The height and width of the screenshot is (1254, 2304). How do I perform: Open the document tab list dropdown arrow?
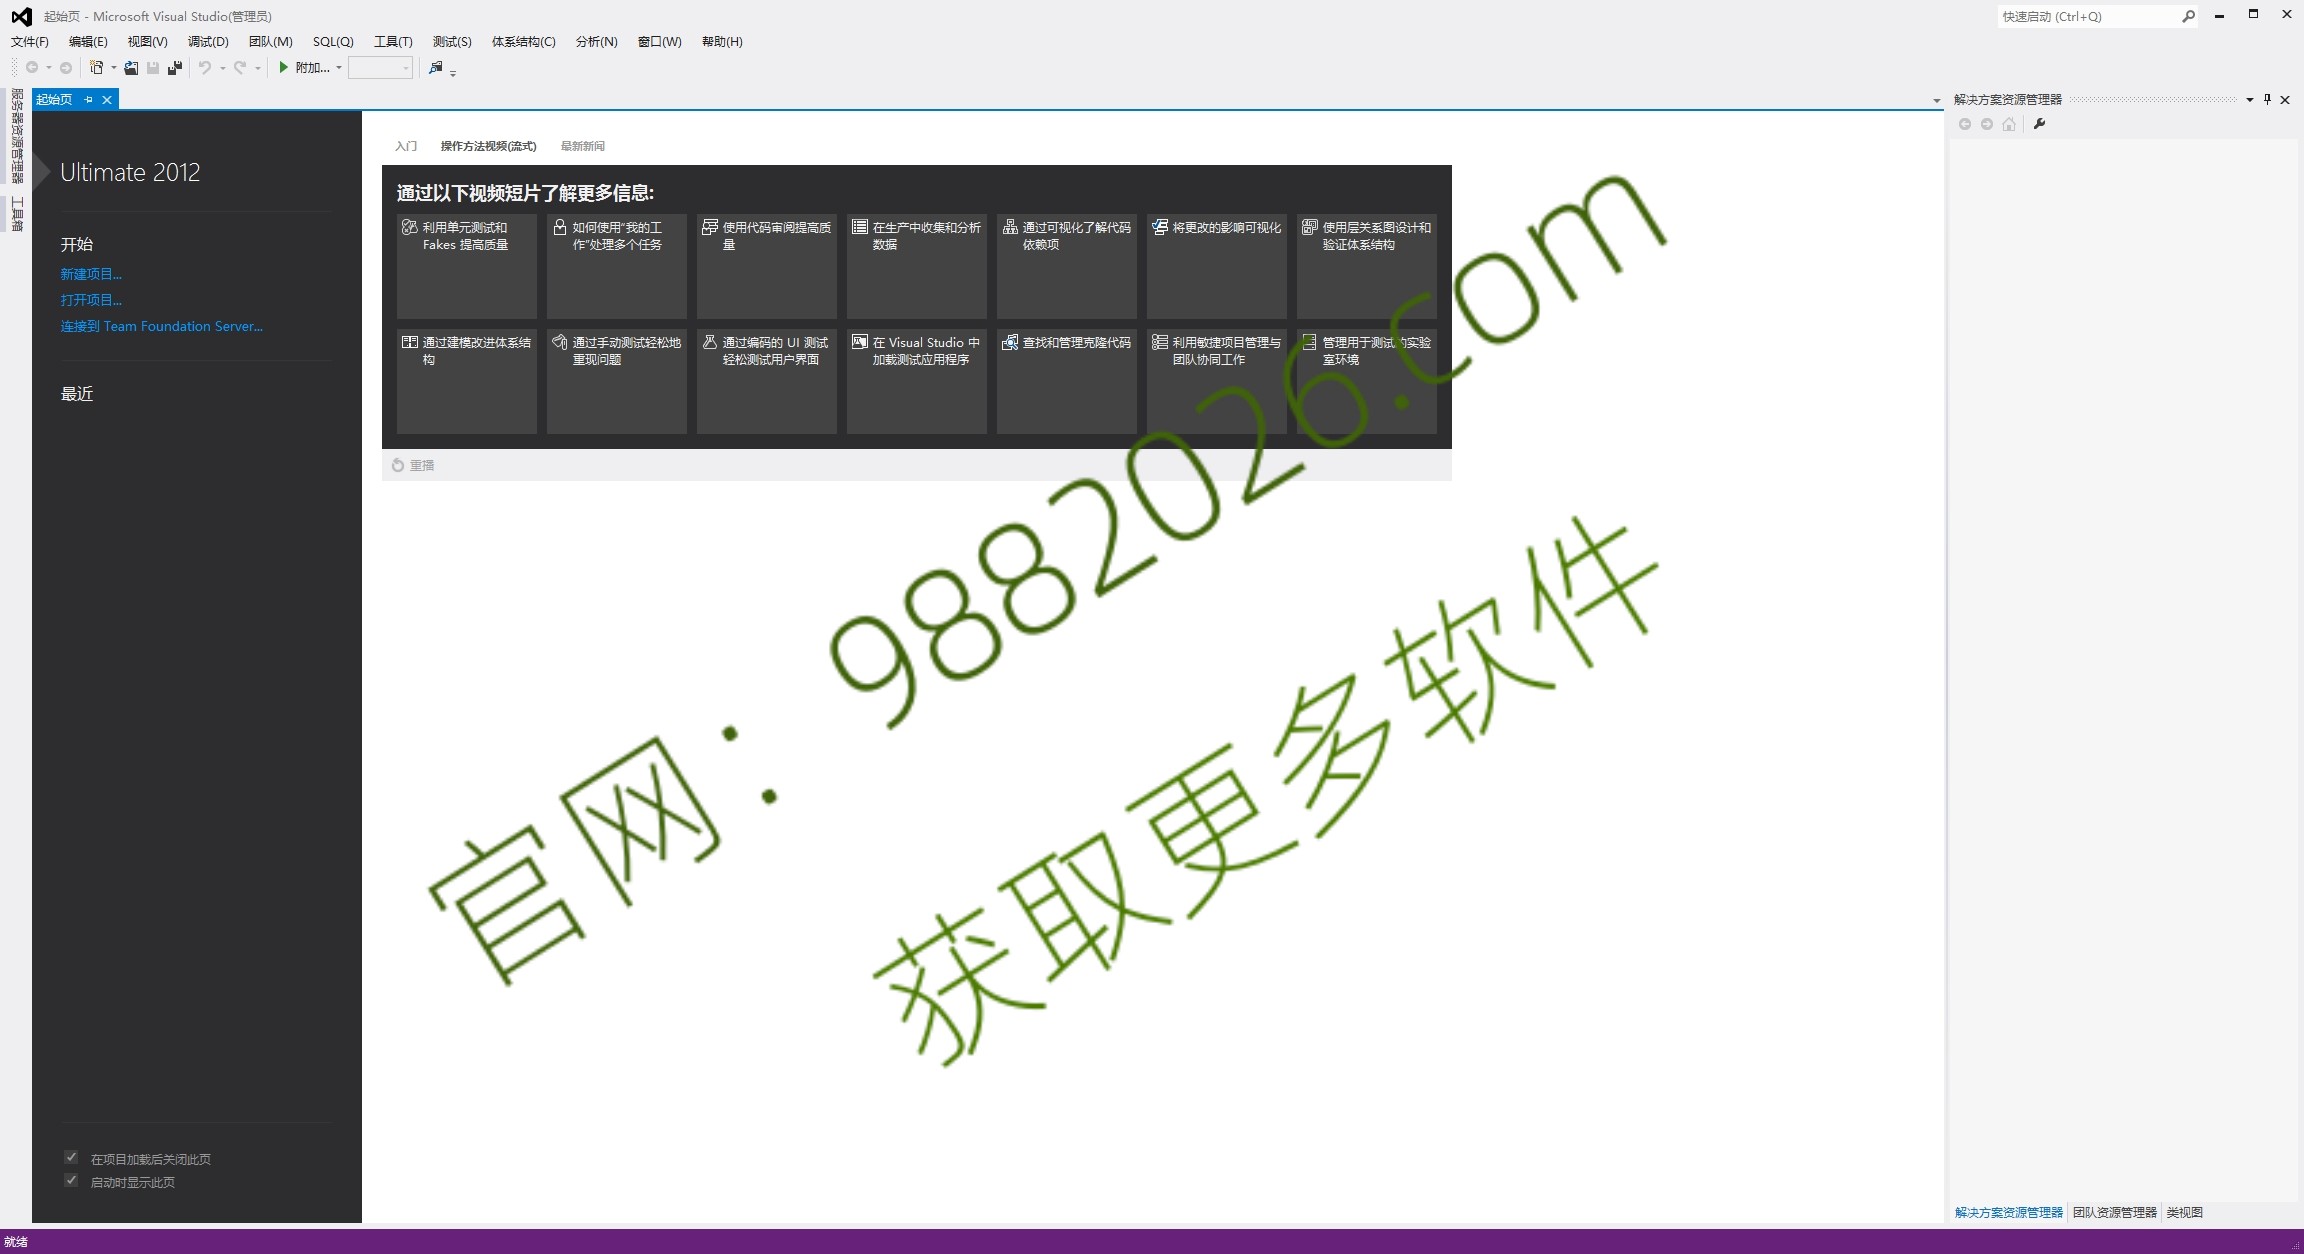(1936, 100)
